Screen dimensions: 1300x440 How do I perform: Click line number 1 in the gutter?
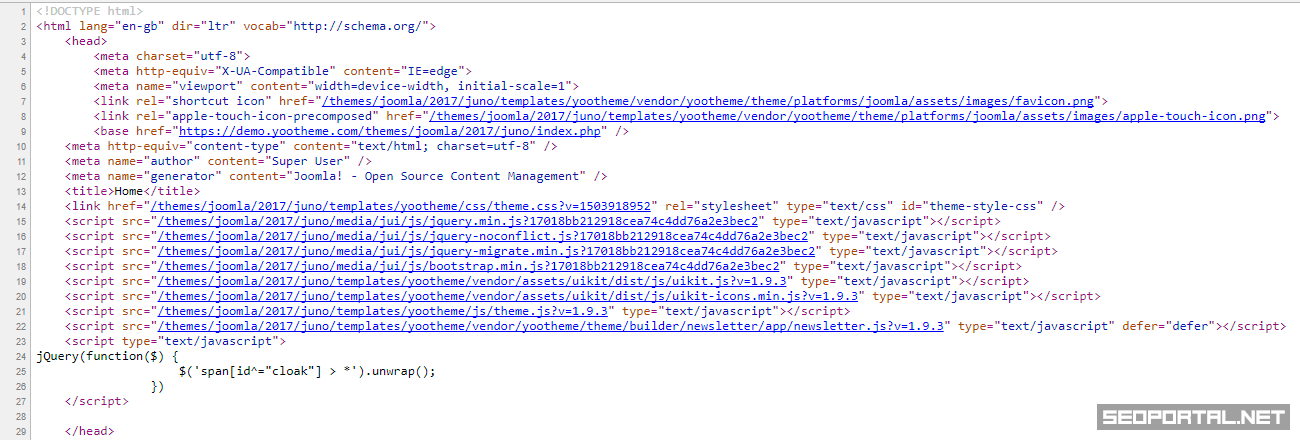click(21, 11)
